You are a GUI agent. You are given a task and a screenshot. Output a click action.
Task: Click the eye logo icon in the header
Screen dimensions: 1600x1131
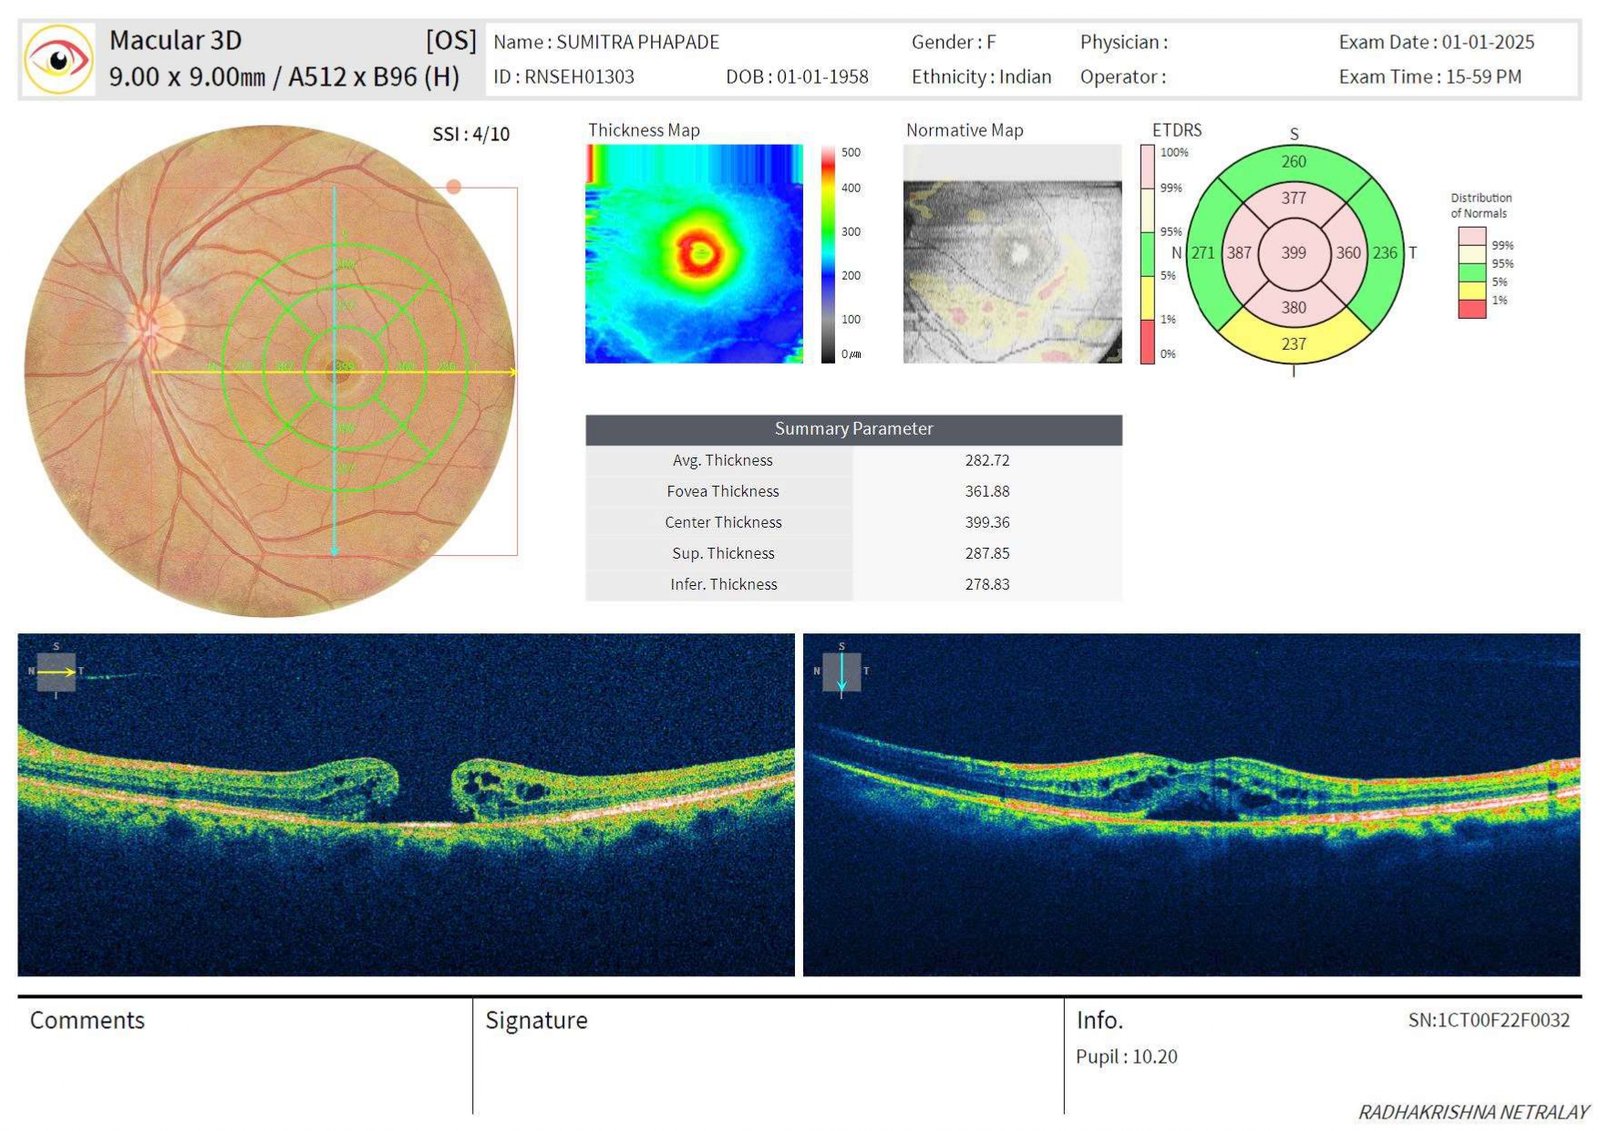coord(58,60)
